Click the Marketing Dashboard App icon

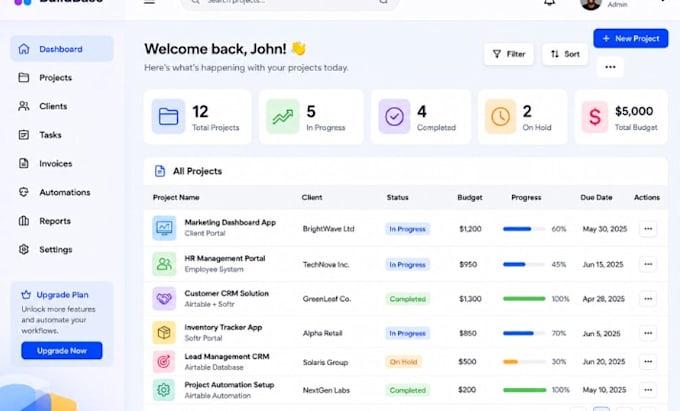coord(164,228)
